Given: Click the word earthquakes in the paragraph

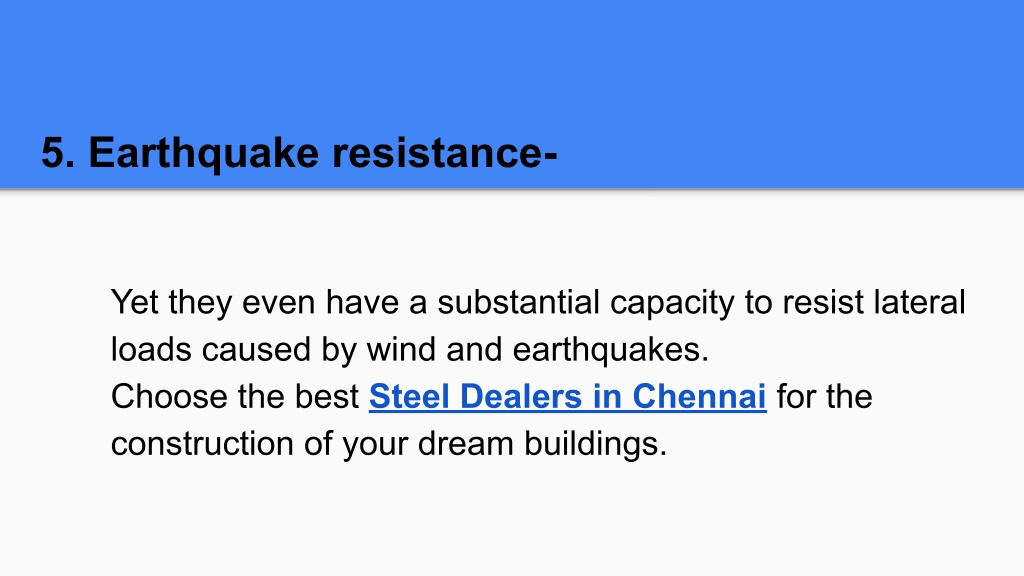Looking at the screenshot, I should coord(610,349).
